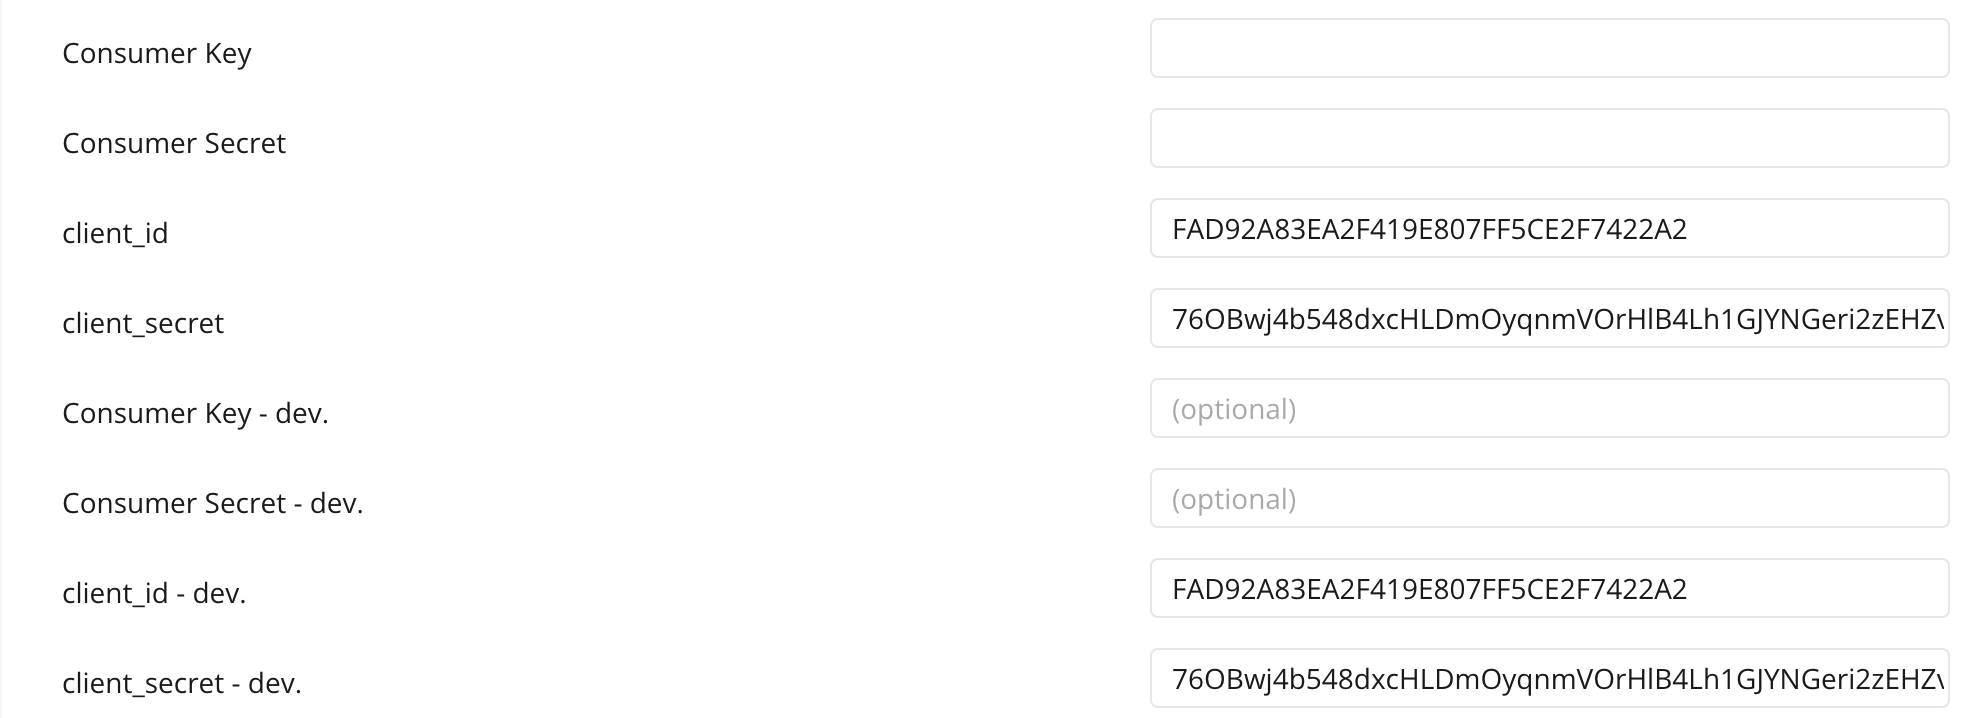Click the "client_id - dev." label
Image resolution: width=1964 pixels, height=718 pixels.
[154, 593]
